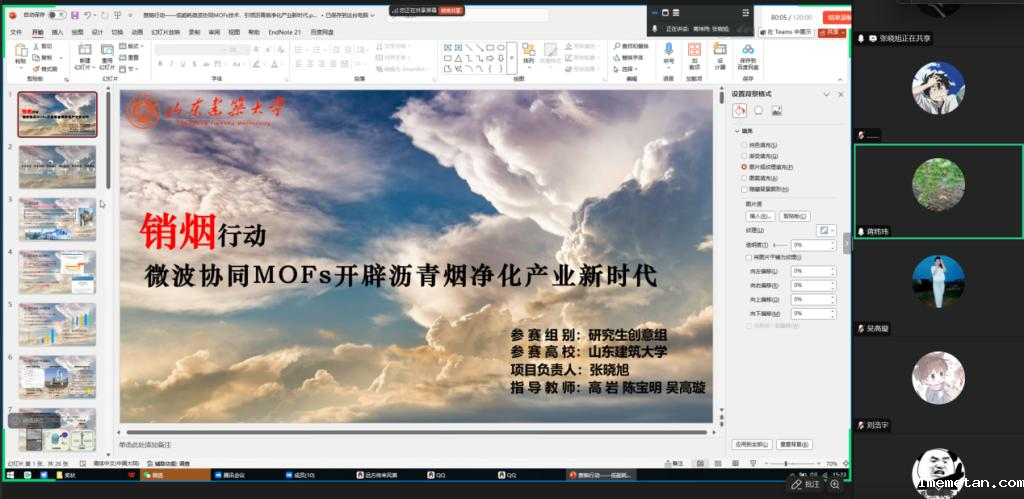Open the Insert ribbon tab
Viewport: 1024px width, 499px height.
[57, 32]
